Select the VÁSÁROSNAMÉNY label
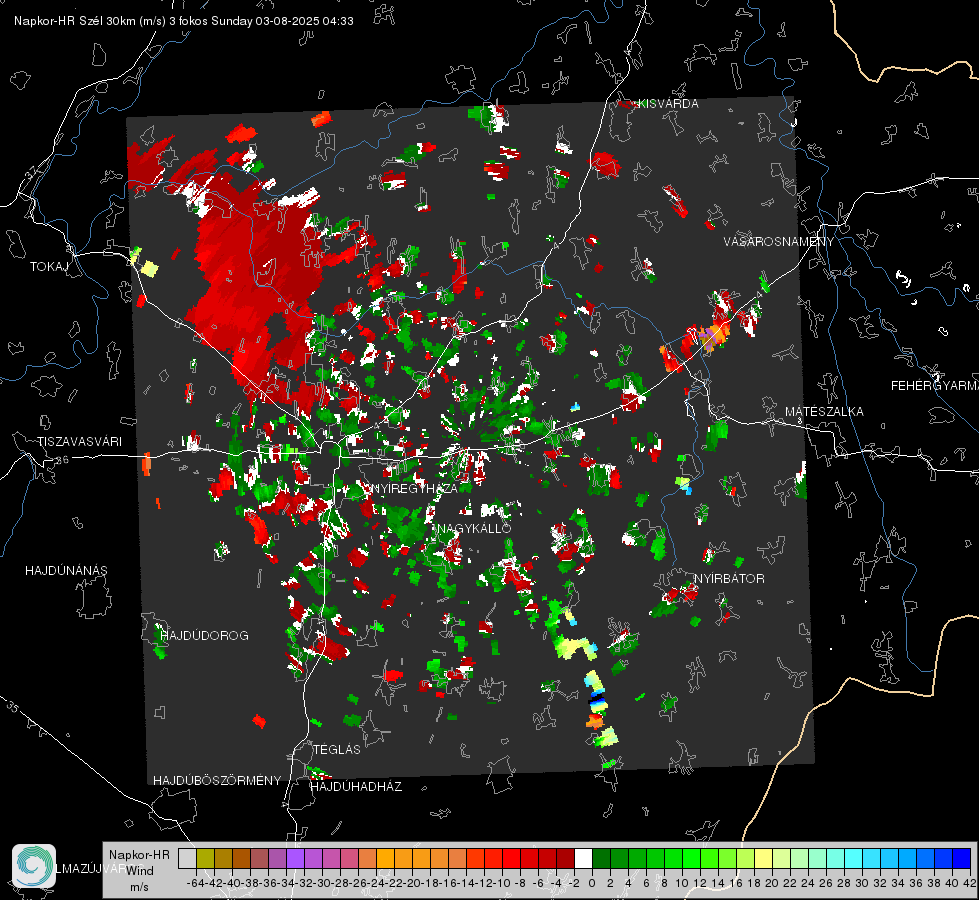The height and width of the screenshot is (900, 979). pos(779,242)
